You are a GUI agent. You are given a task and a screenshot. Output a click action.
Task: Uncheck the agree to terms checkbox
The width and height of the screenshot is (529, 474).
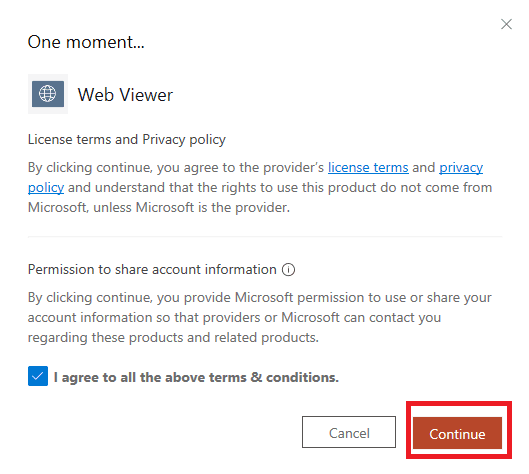click(x=38, y=376)
